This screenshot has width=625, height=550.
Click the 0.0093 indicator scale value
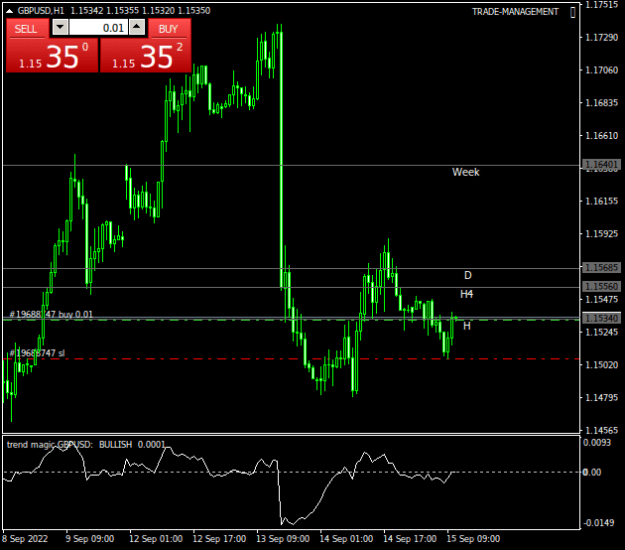[597, 442]
